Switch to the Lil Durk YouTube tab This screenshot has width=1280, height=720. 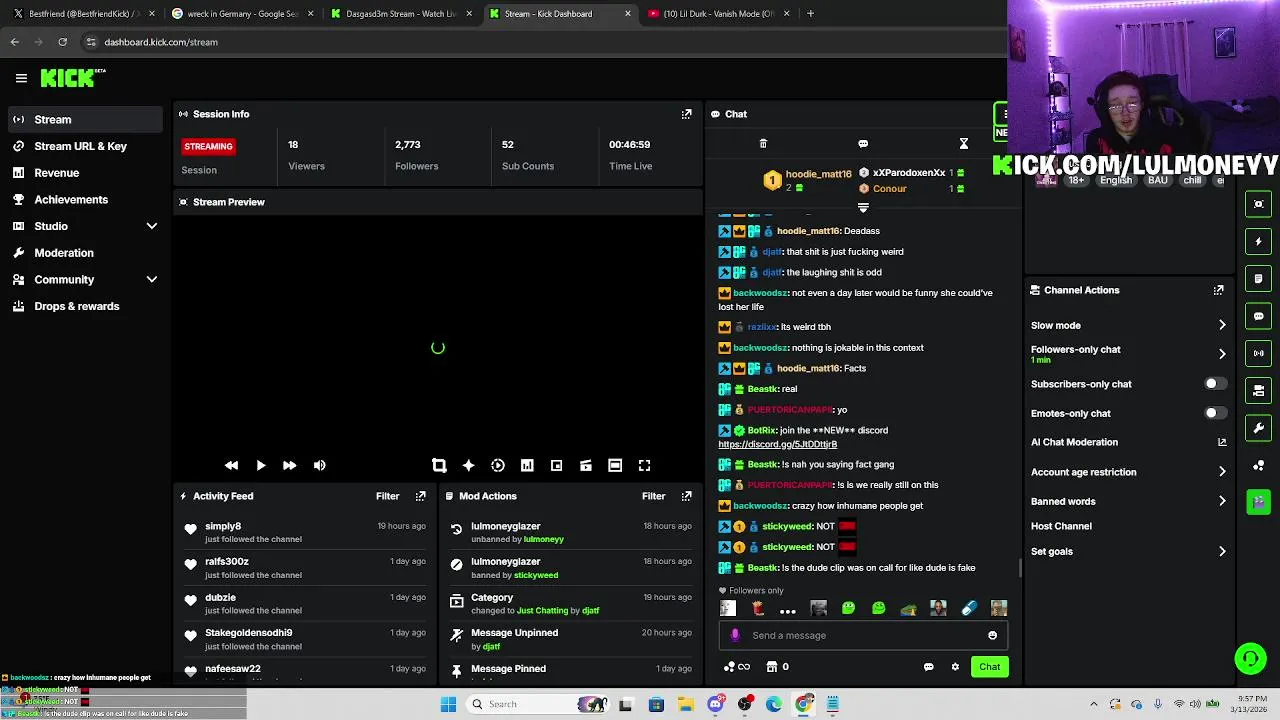point(718,14)
